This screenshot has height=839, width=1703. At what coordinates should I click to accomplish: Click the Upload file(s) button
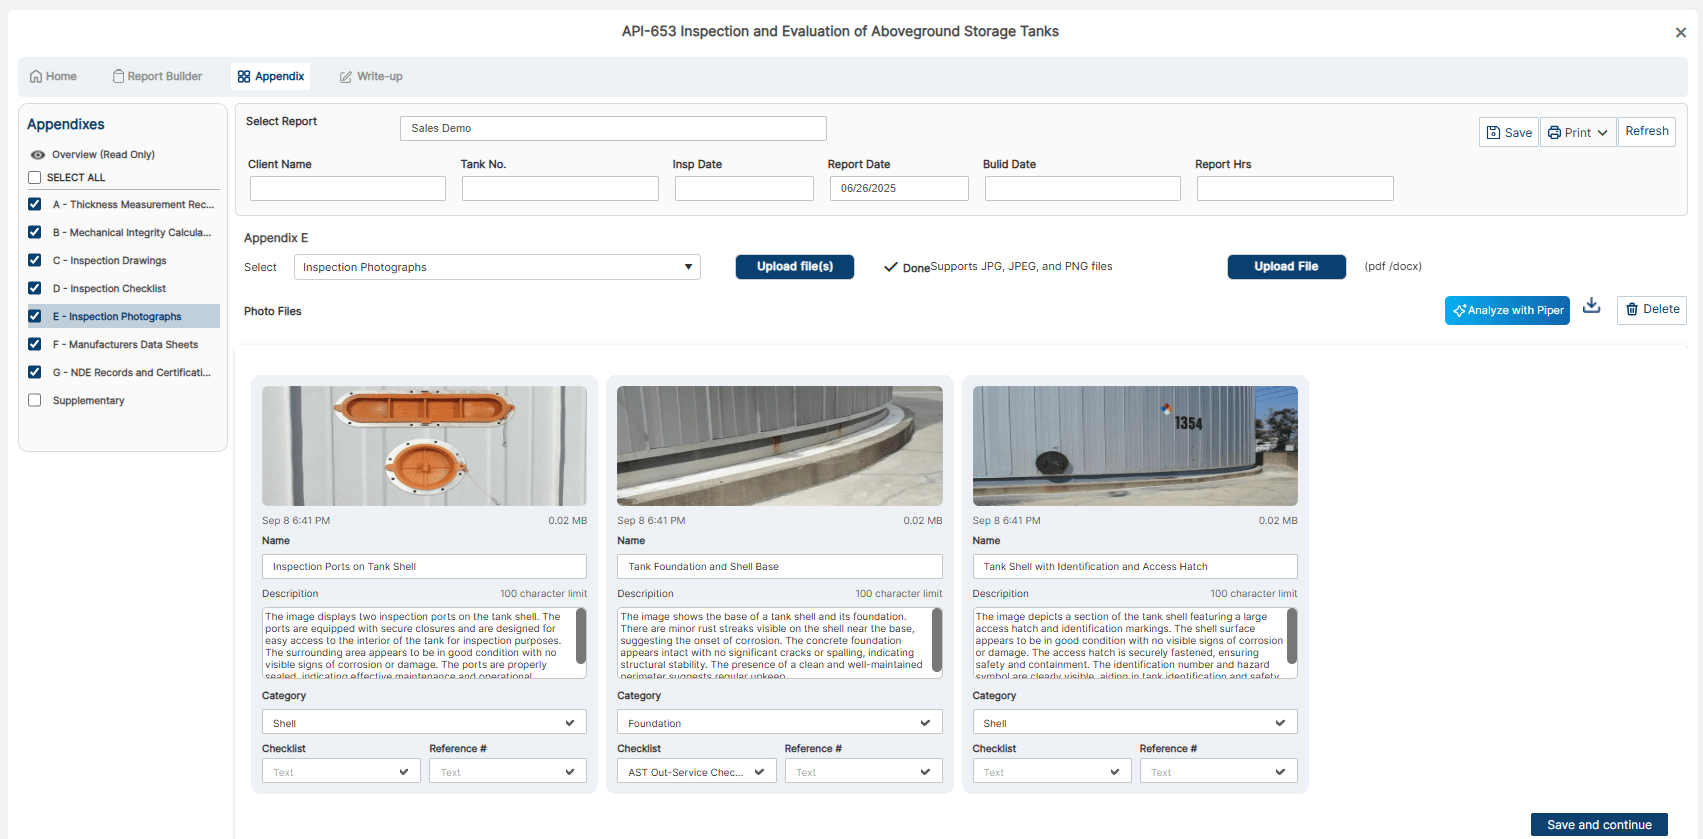794,267
